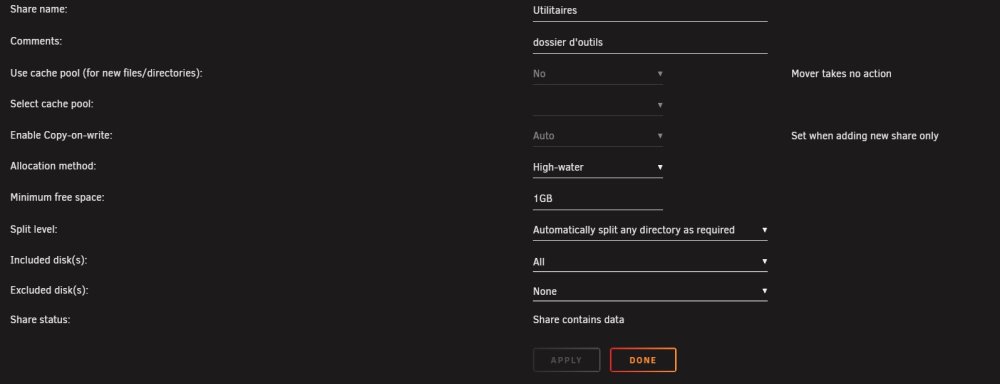Viewport: 1000px width, 384px height.
Task: Click the Share name field containing Utilitaires
Action: click(x=650, y=11)
